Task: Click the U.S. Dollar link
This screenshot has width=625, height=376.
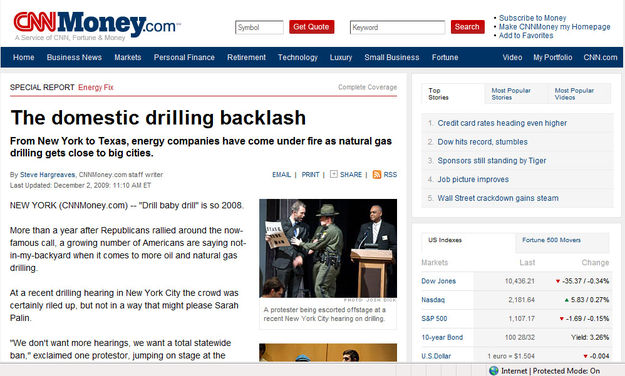Action: coord(436,356)
